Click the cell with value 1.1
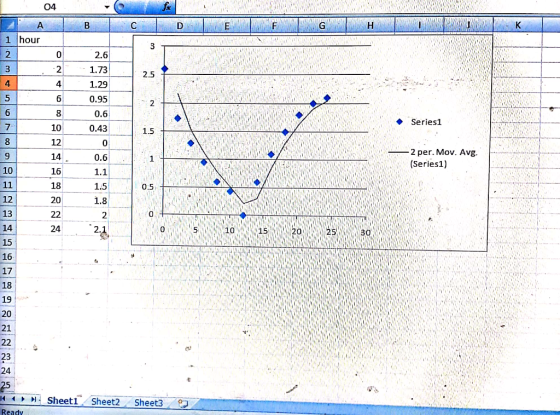Image resolution: width=560 pixels, height=415 pixels. [x=87, y=172]
